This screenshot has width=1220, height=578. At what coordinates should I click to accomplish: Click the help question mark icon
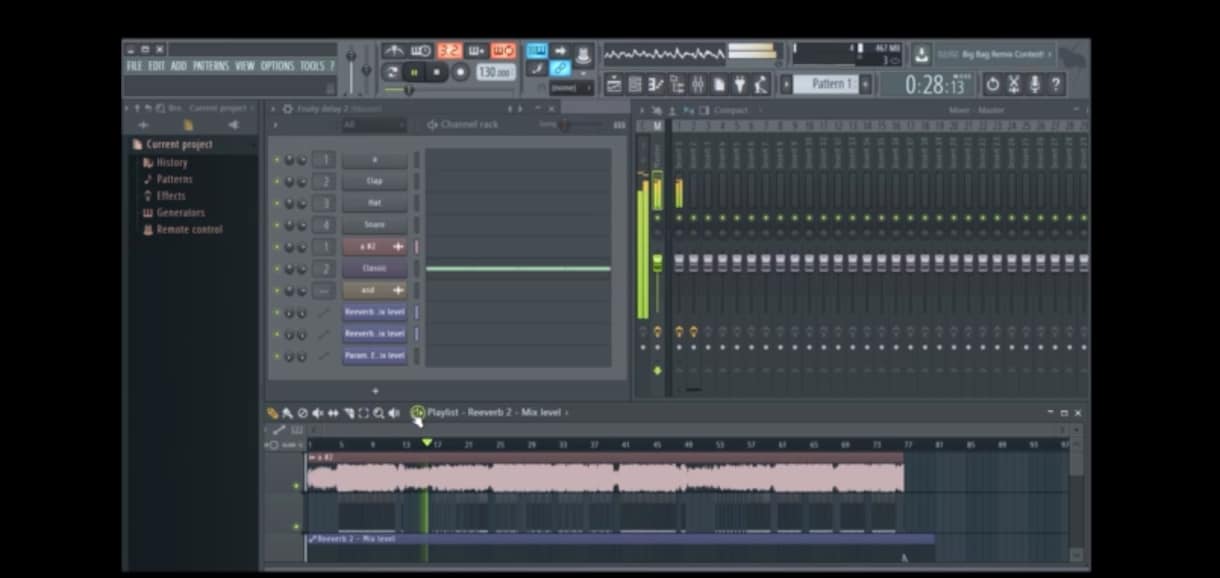(1056, 84)
